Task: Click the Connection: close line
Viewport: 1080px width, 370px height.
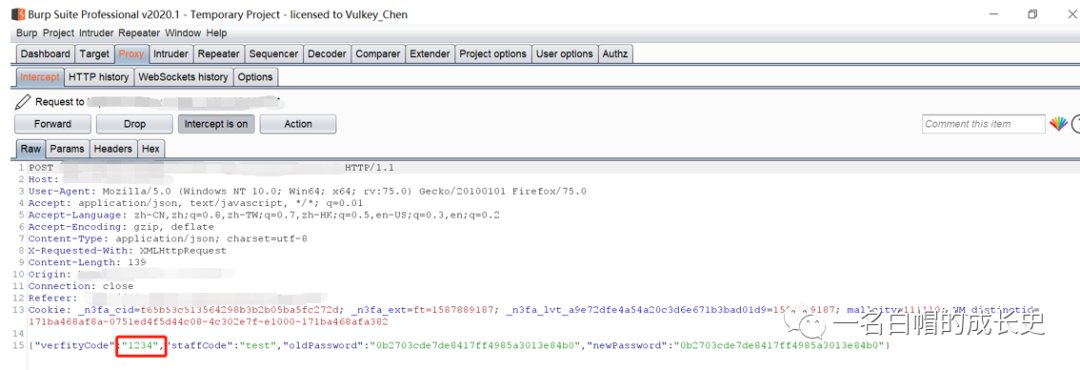Action: point(81,286)
